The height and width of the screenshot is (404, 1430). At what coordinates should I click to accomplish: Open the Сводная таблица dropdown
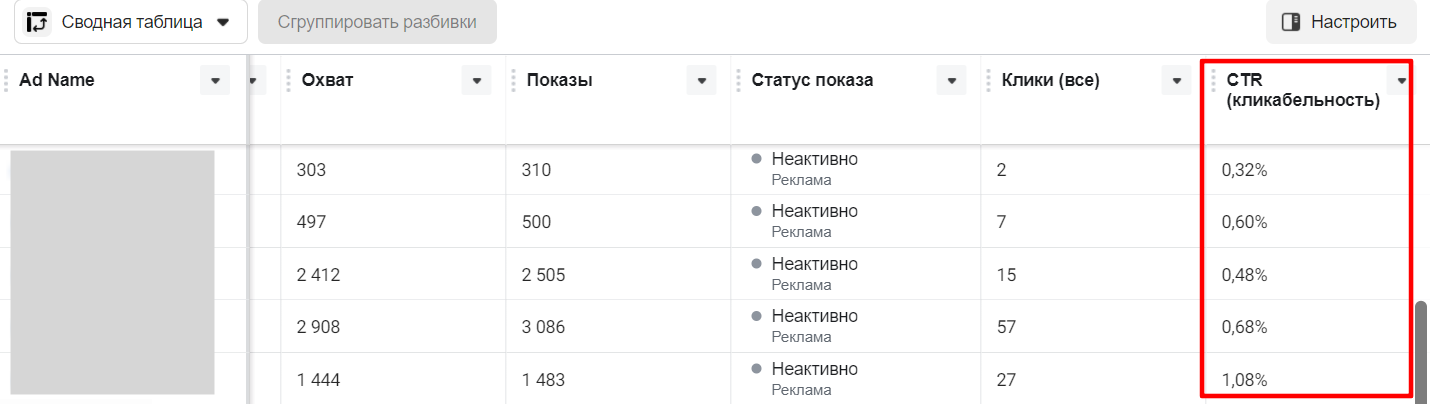tap(223, 22)
